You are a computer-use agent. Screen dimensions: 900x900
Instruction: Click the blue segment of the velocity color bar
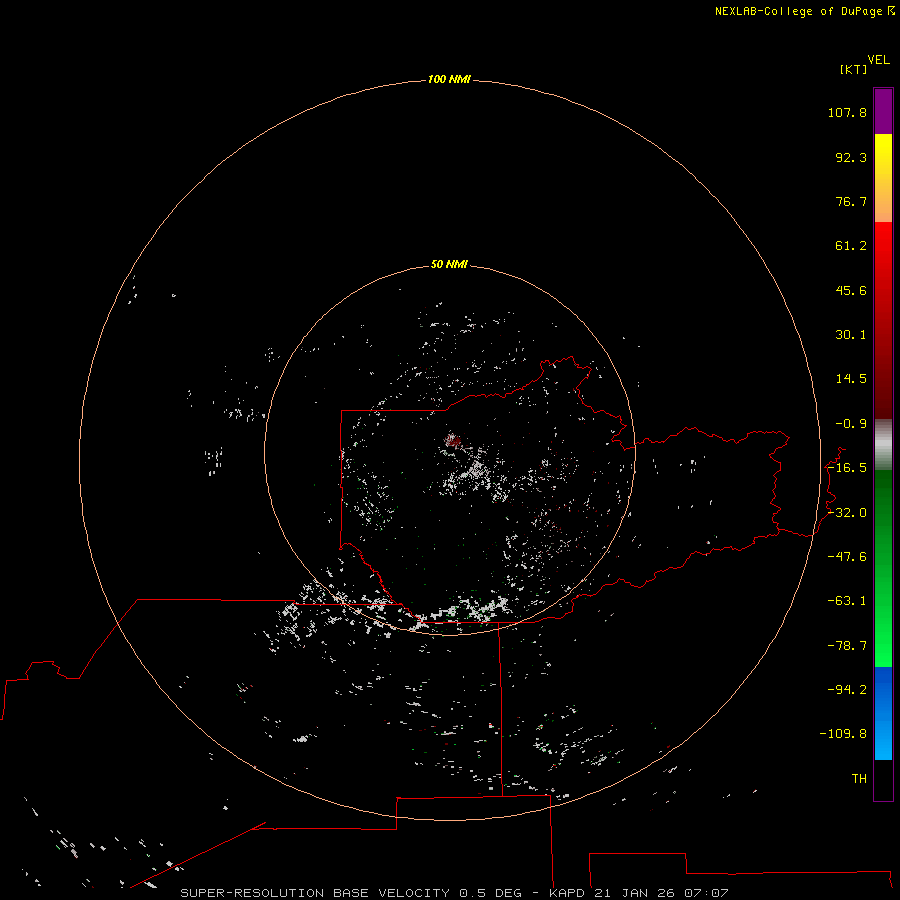coord(883,713)
